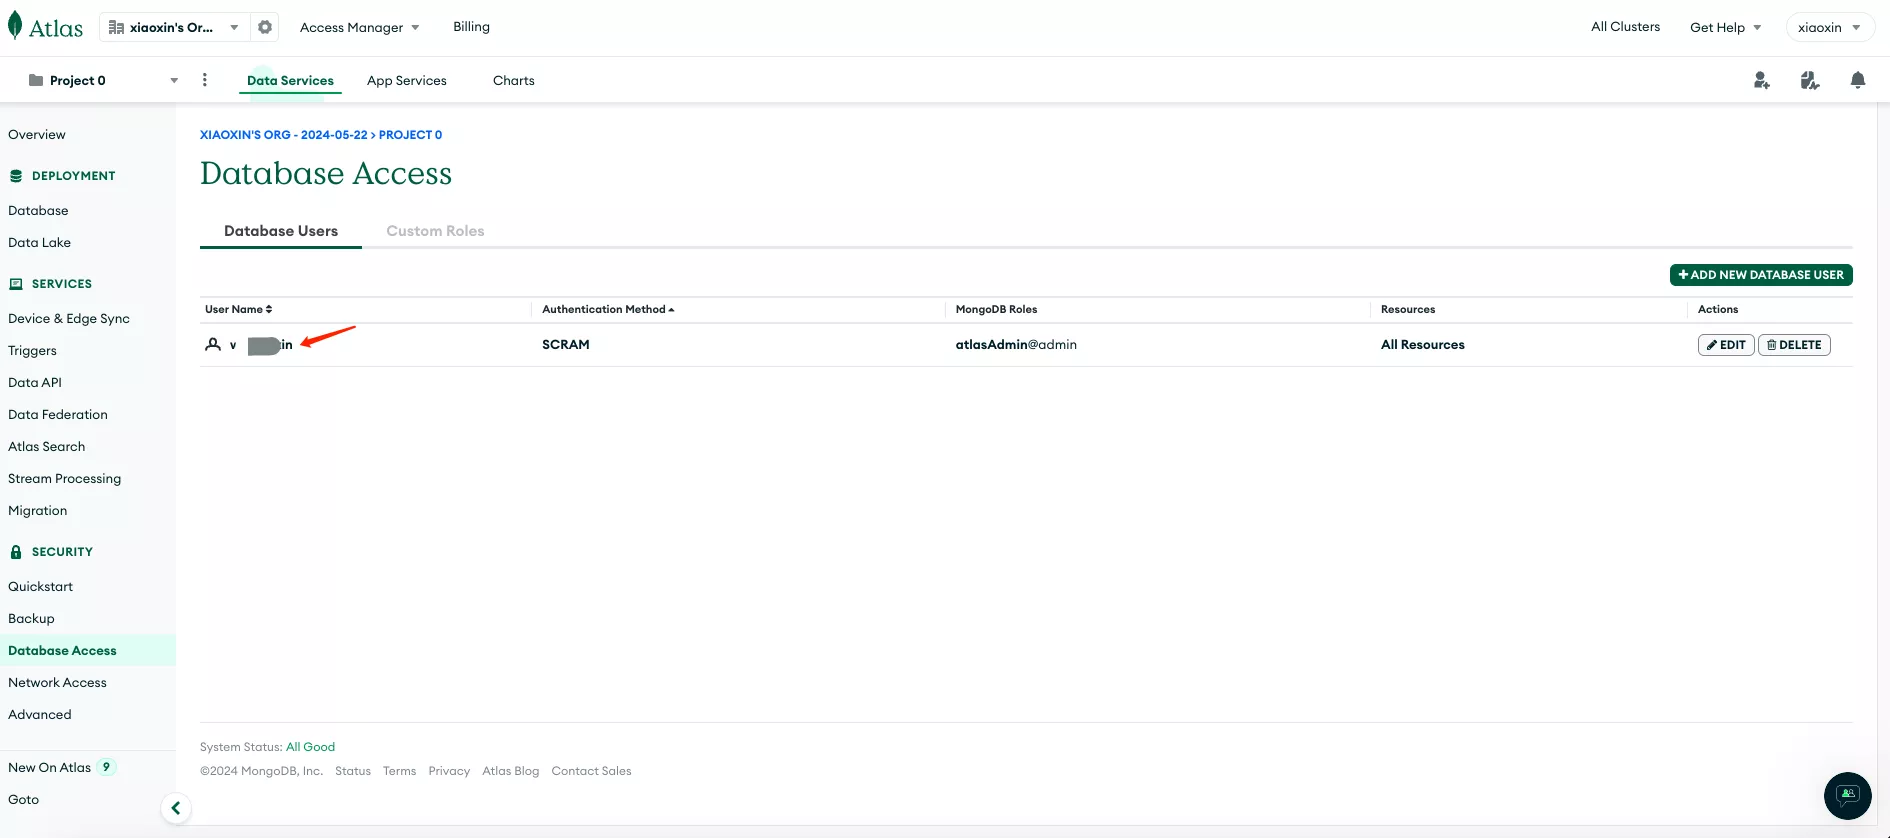Click the SCRAM authentication cell
The width and height of the screenshot is (1890, 838).
[566, 345]
